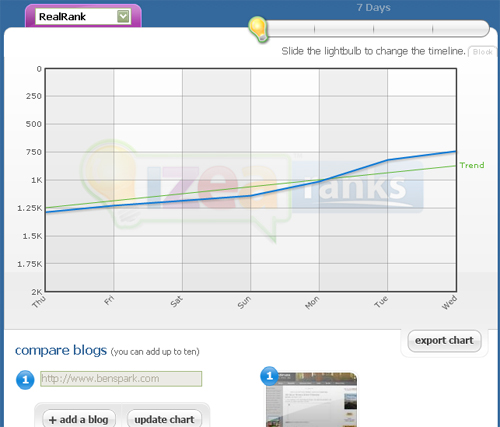Click the lightbulb slider handle
This screenshot has width=500, height=427.
(258, 29)
